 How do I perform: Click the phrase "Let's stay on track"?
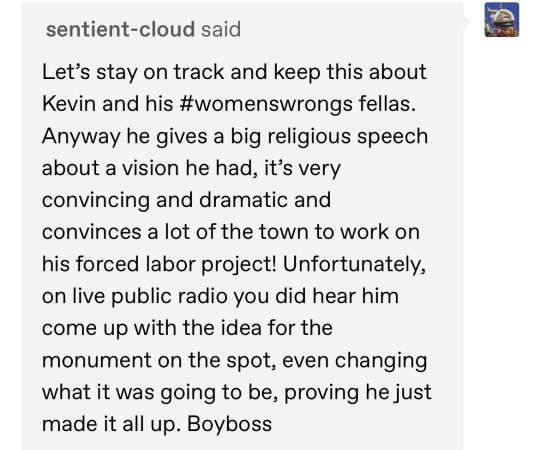(133, 72)
